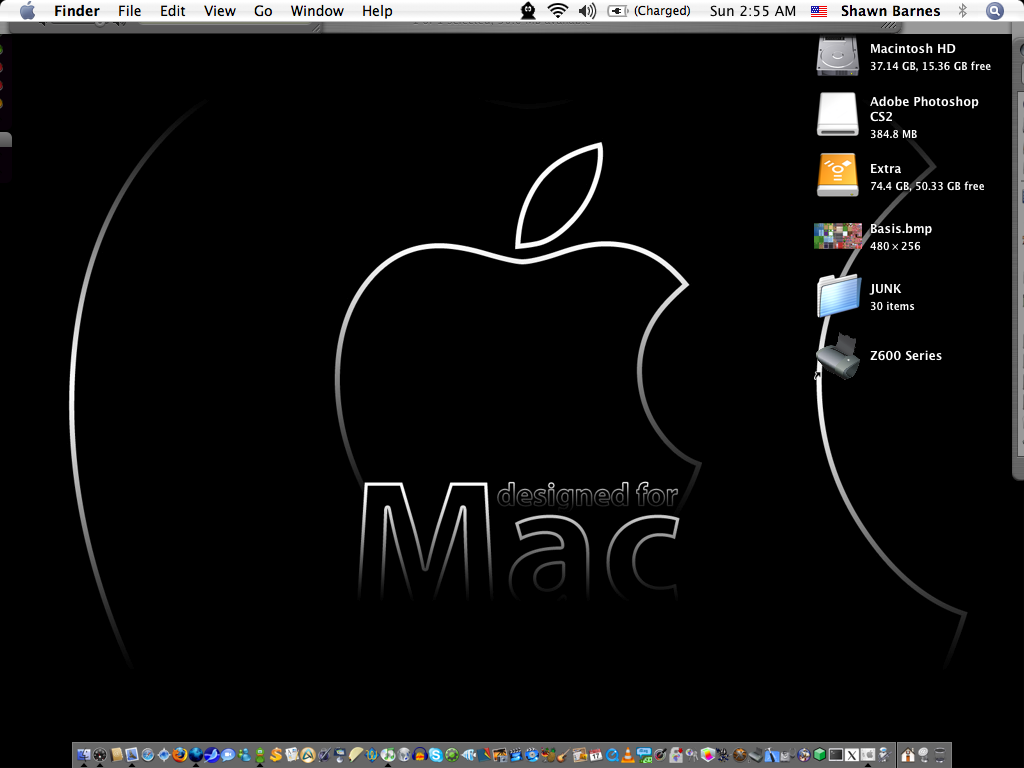Image resolution: width=1024 pixels, height=768 pixels.
Task: Click the Sun 2:55 AM clock
Action: point(753,11)
